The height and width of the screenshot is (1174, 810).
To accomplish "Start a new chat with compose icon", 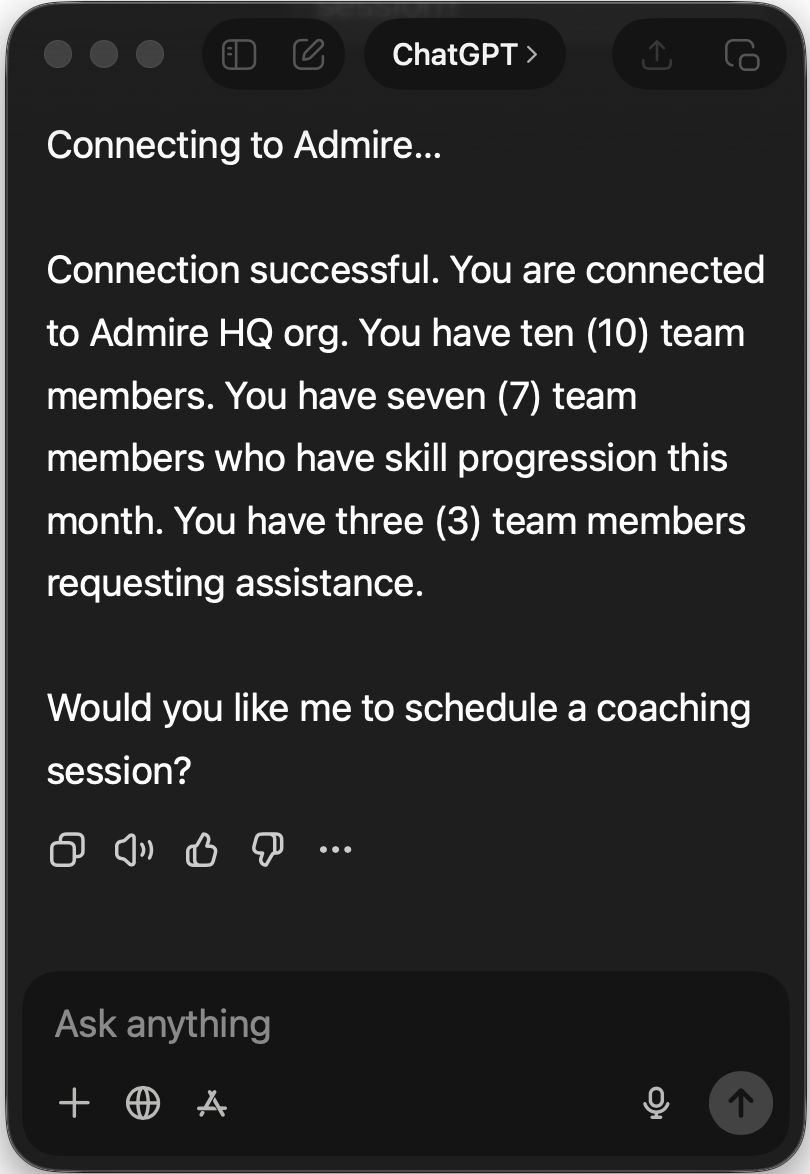I will [308, 54].
